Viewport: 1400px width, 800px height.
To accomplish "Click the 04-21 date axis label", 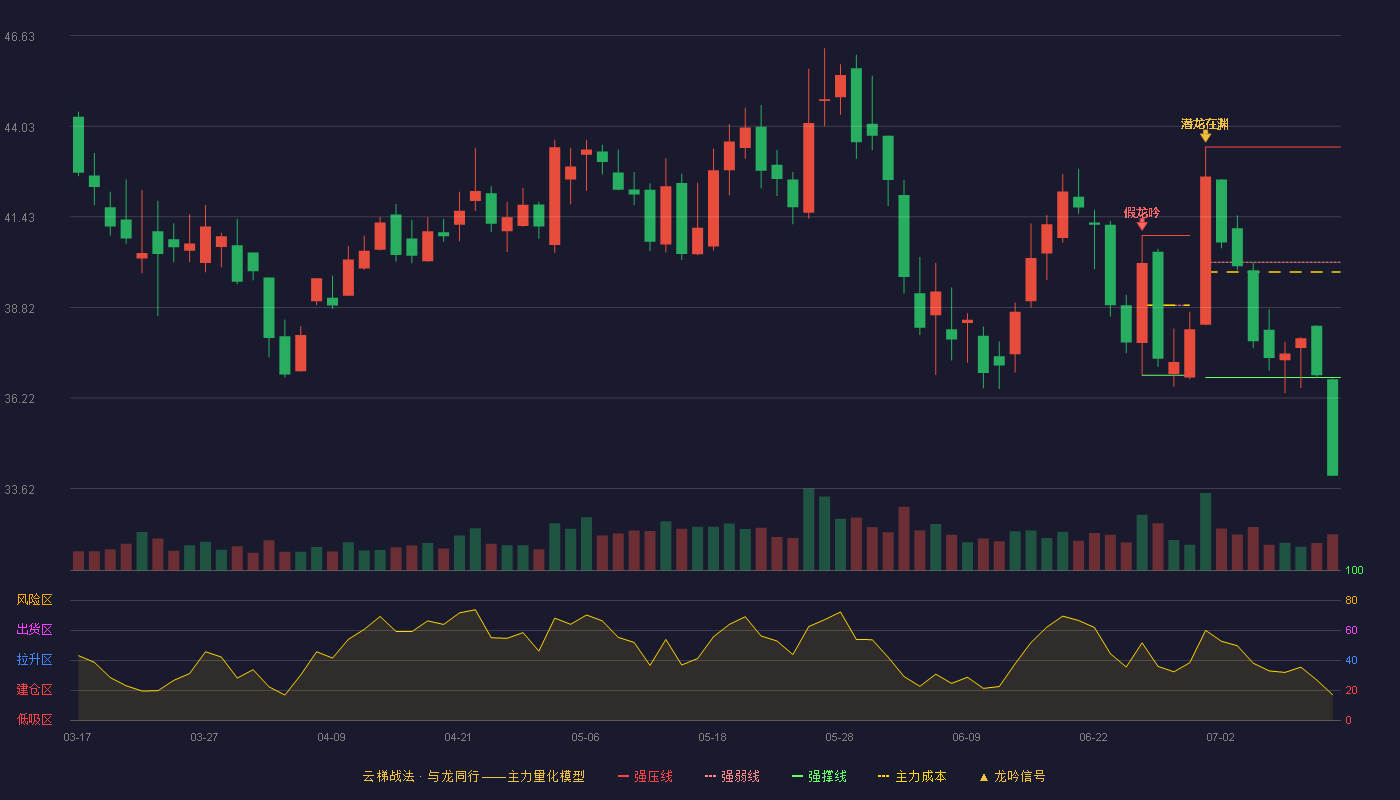I will pyautogui.click(x=458, y=737).
